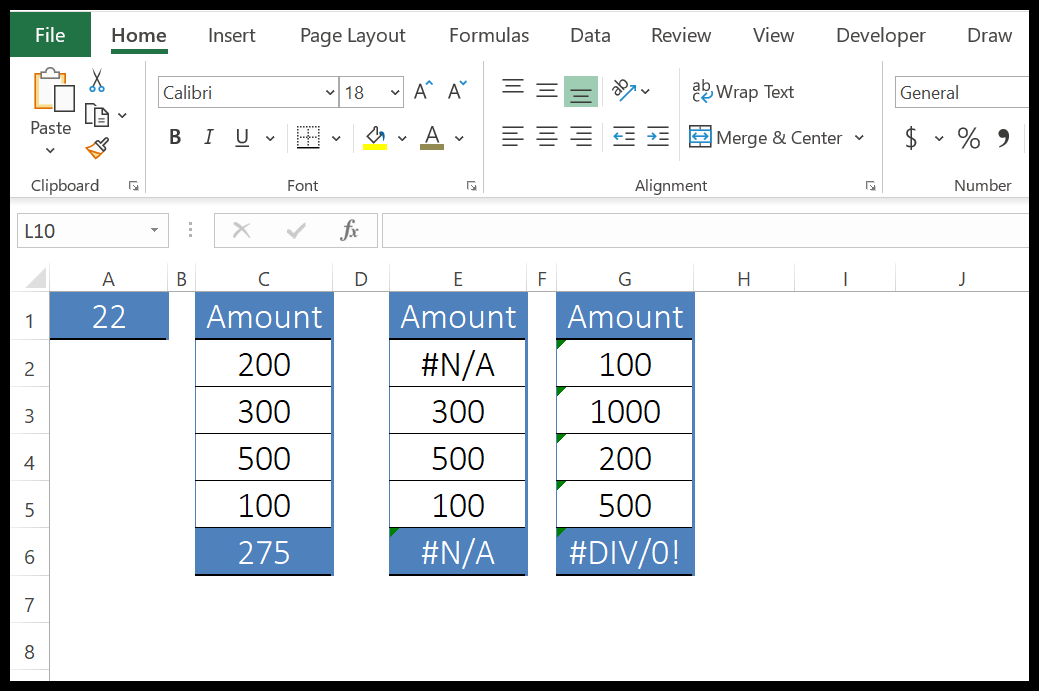
Task: Select the Format Painter tool
Action: [96, 148]
